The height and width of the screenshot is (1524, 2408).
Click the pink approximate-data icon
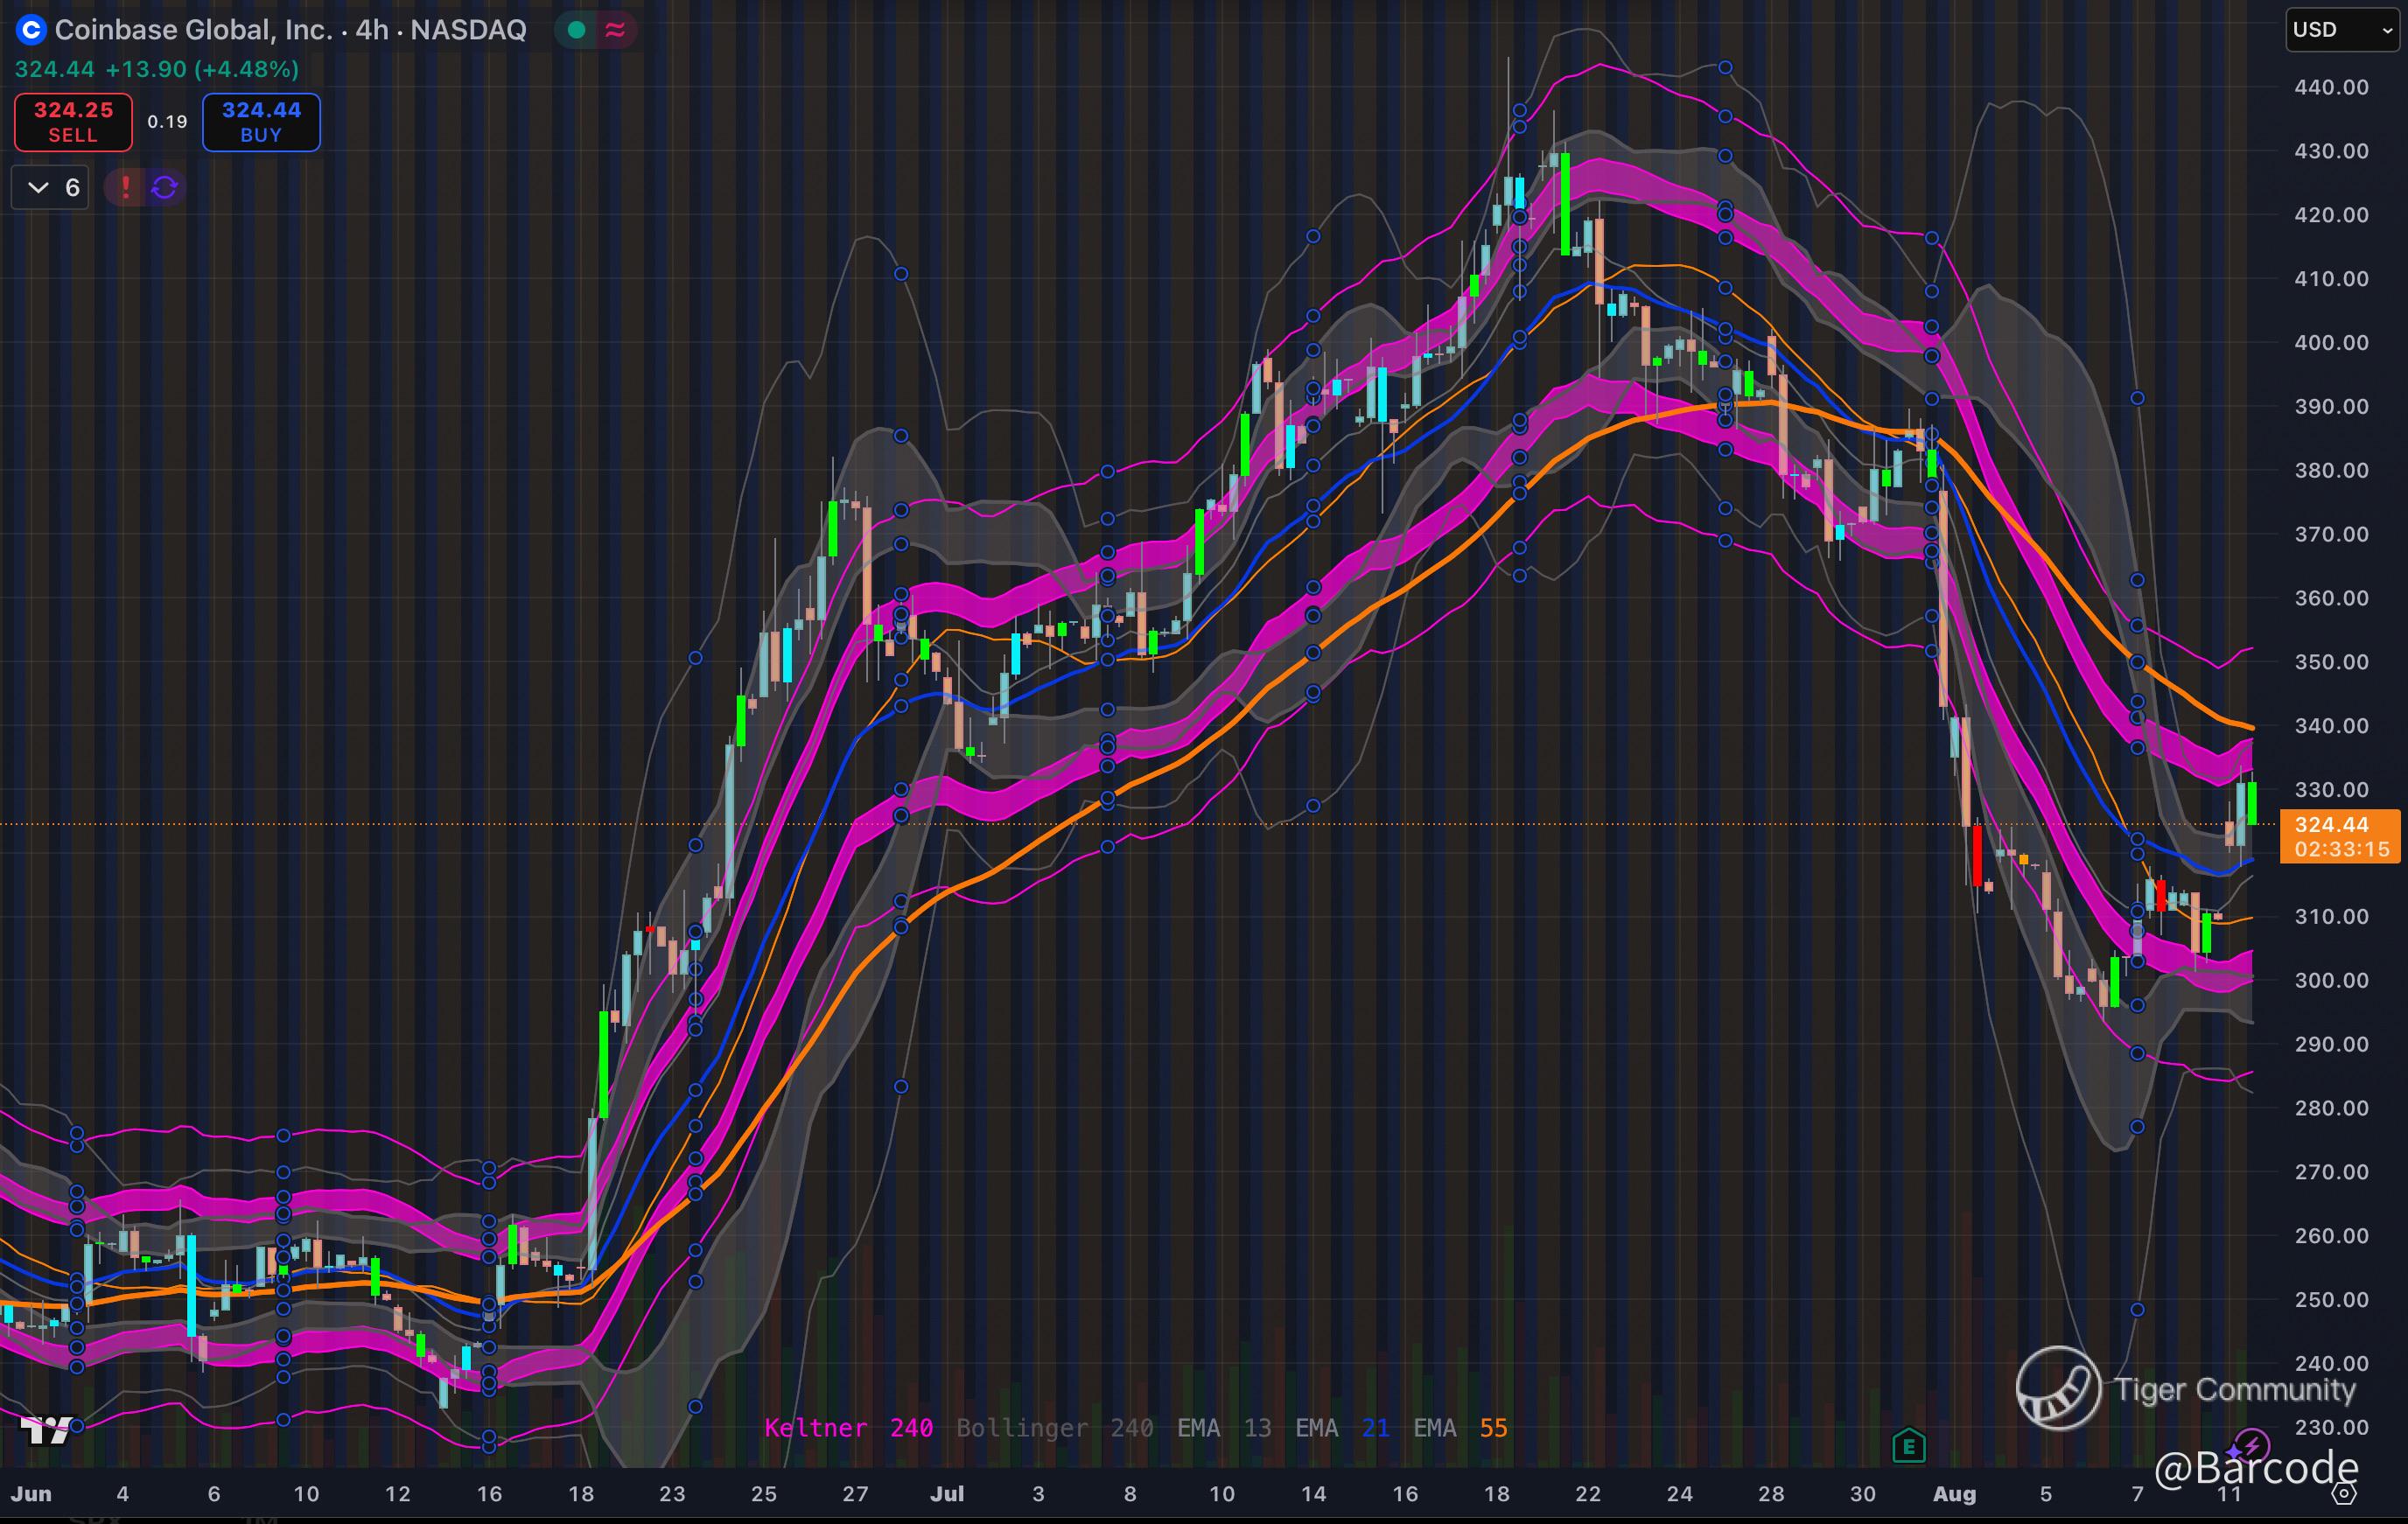pos(615,30)
